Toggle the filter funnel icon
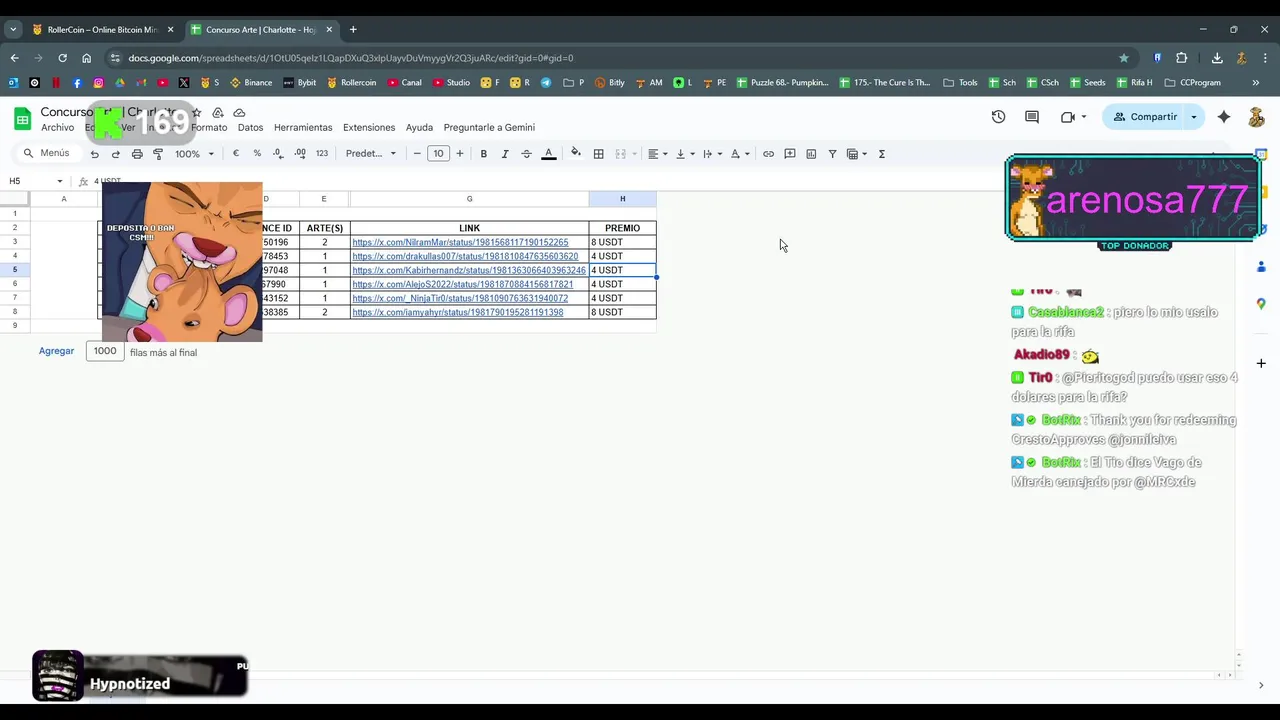 click(x=832, y=154)
